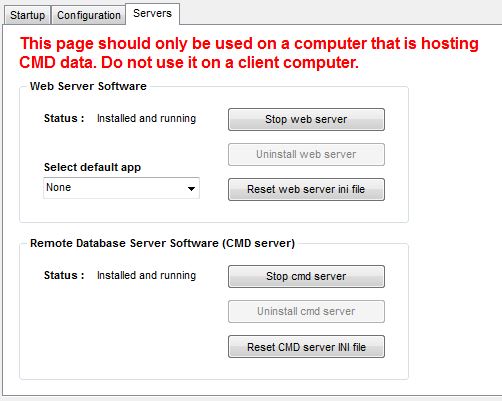Image resolution: width=502 pixels, height=401 pixels.
Task: Click the Select default app label
Action: (92, 167)
